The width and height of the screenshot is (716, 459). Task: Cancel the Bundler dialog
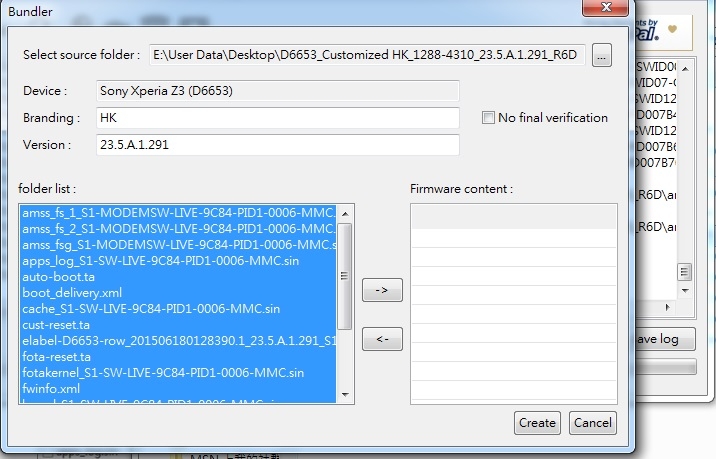click(593, 423)
